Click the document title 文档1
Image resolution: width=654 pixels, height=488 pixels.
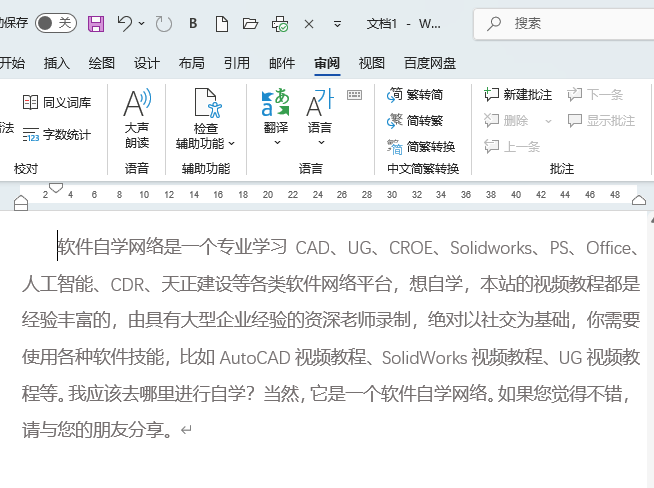pos(381,24)
